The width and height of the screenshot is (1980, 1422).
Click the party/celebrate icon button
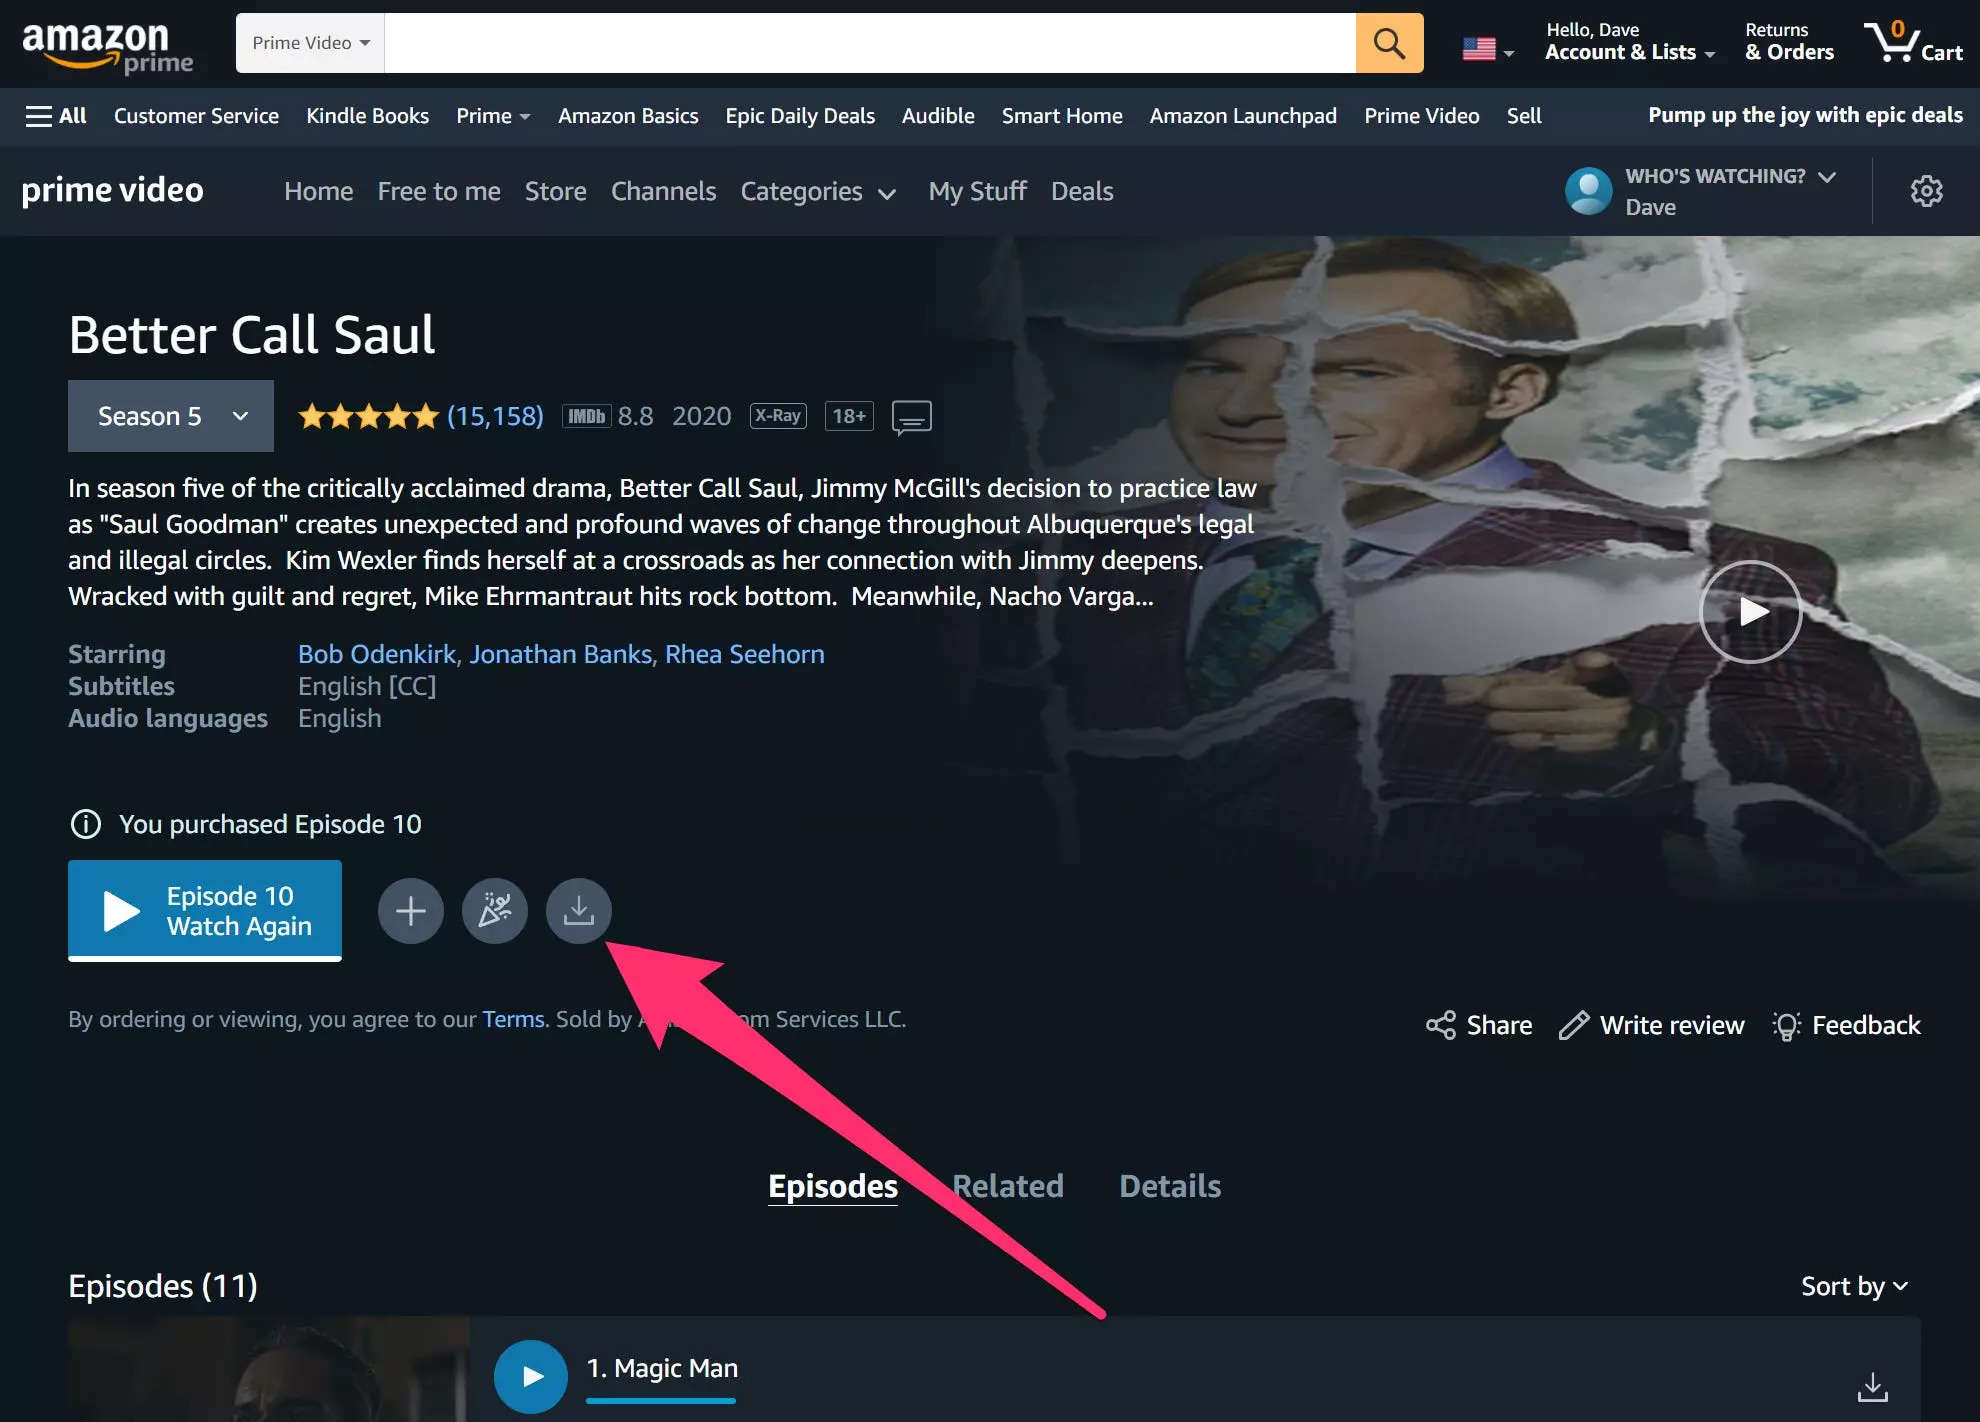pyautogui.click(x=495, y=910)
